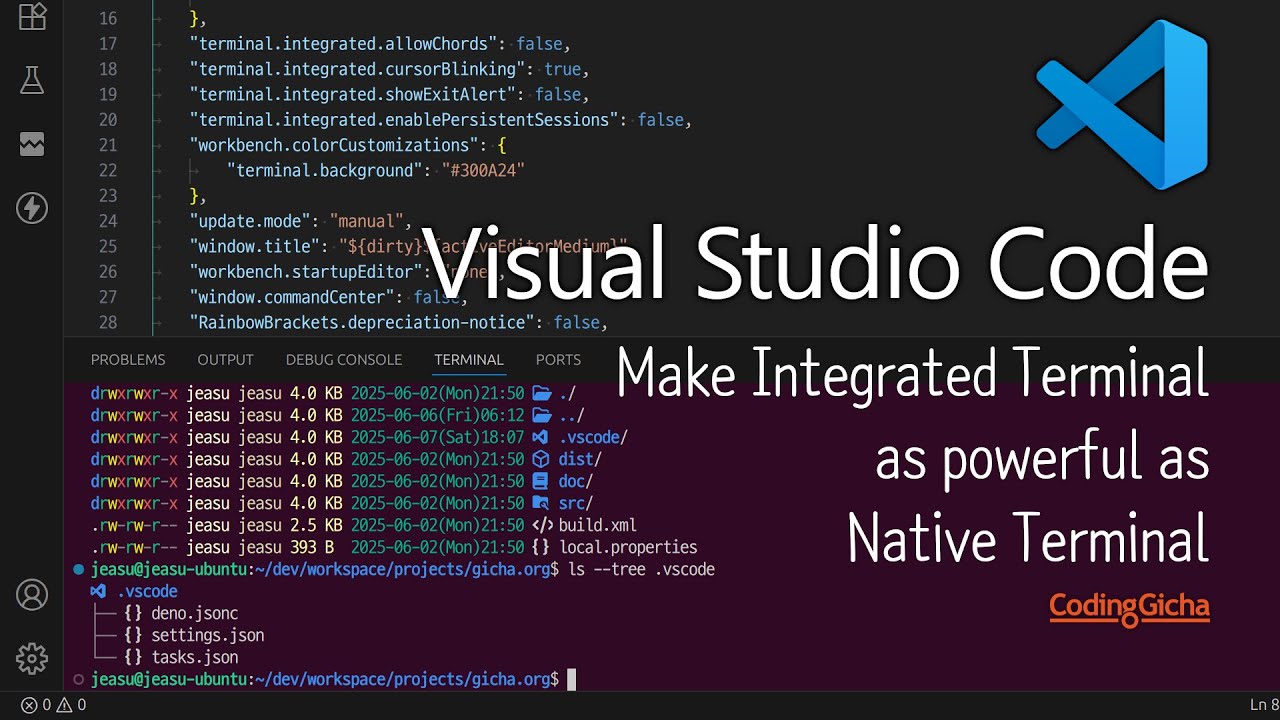The height and width of the screenshot is (720, 1280).
Task: Click hollow circle decoration at current prompt
Action: click(79, 679)
